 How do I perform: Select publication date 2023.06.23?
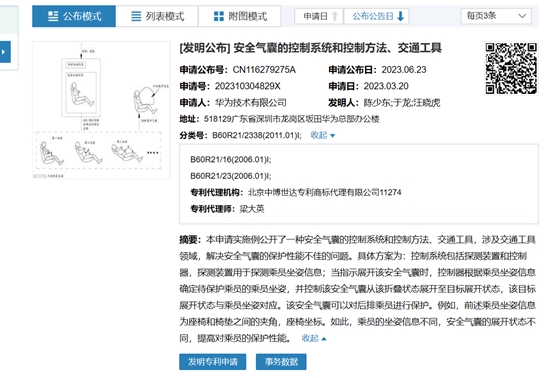click(x=404, y=70)
